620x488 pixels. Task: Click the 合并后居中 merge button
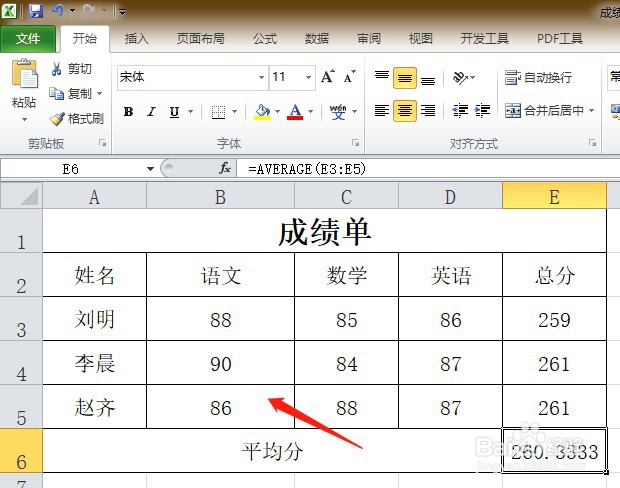544,111
